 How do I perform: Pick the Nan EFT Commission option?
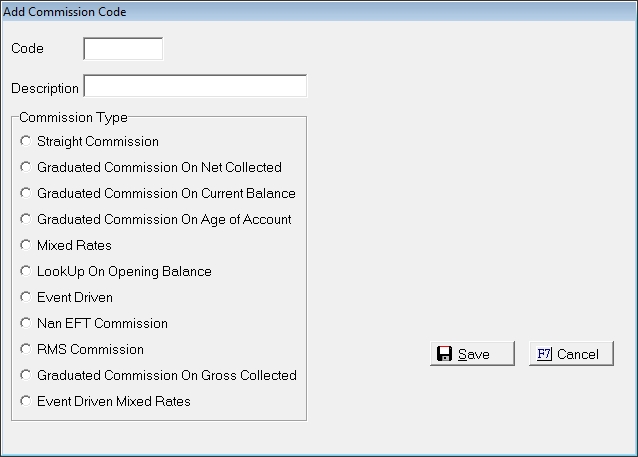pos(26,324)
